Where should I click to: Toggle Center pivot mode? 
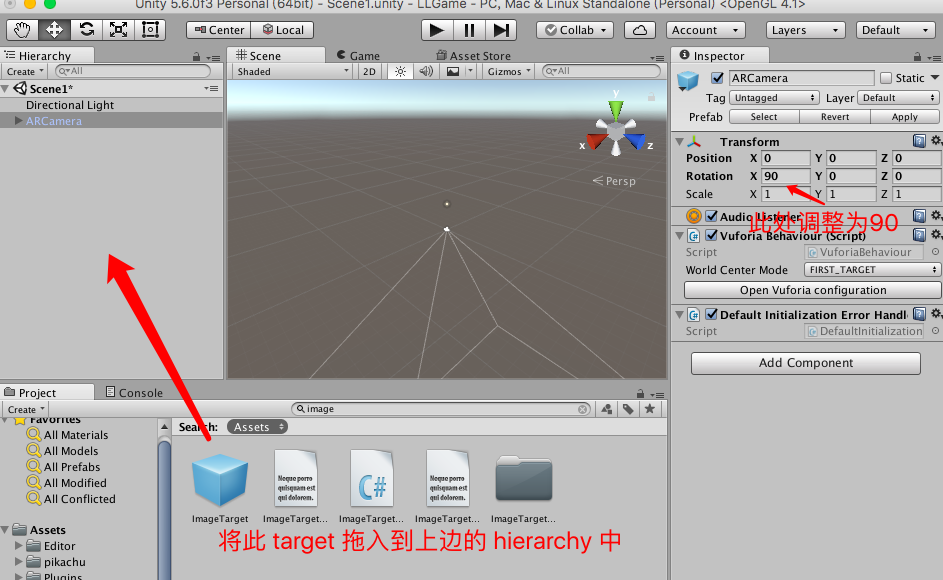pyautogui.click(x=219, y=30)
